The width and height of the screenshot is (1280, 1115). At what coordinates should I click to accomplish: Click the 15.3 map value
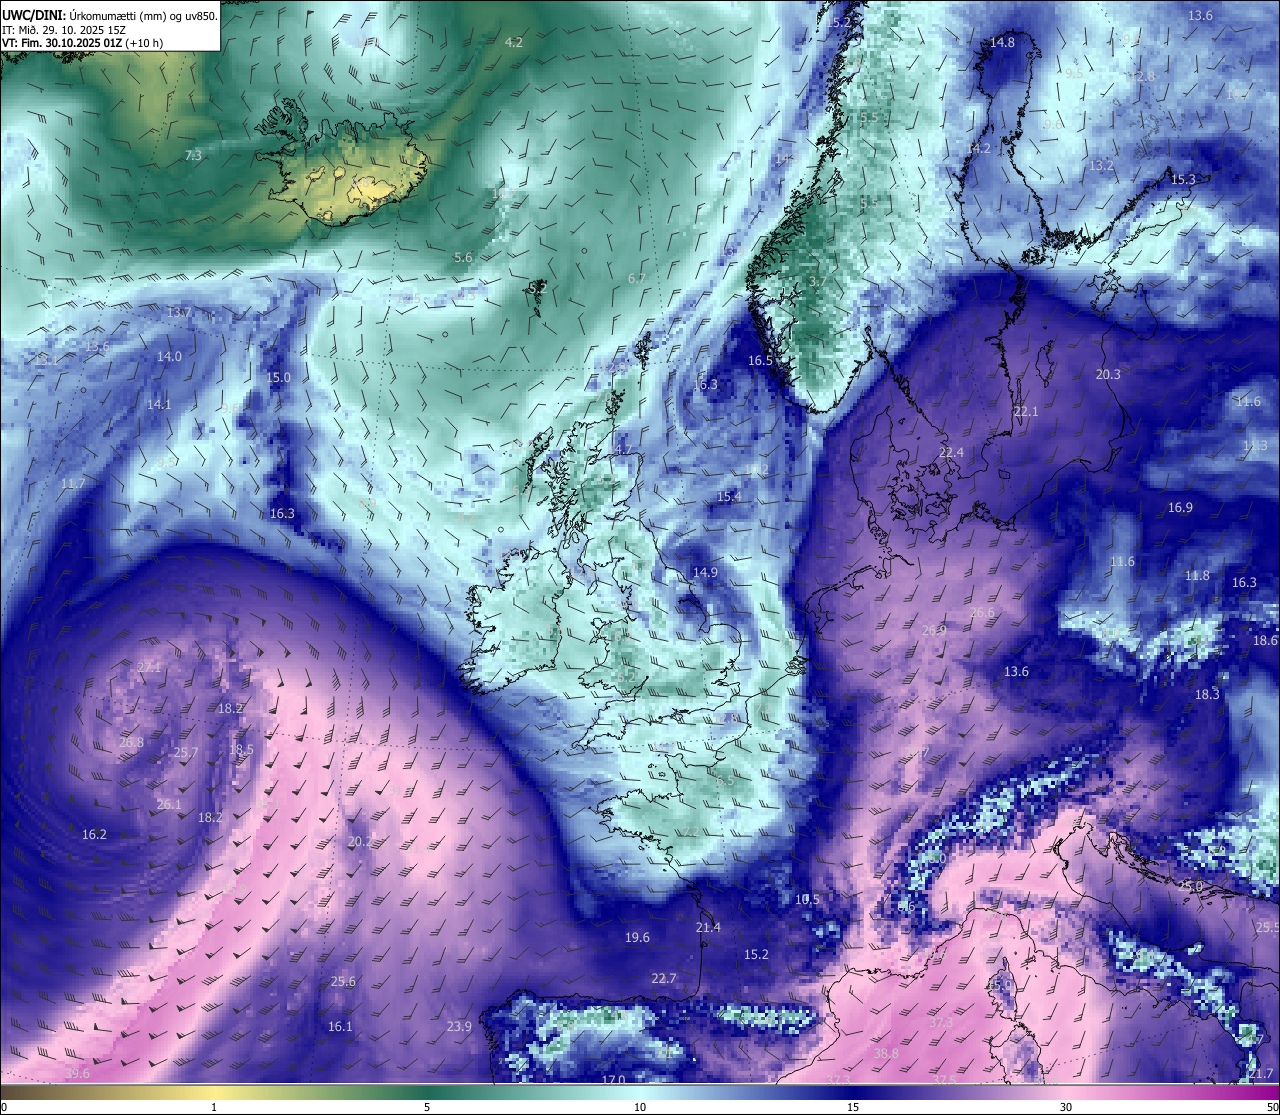(x=1183, y=179)
